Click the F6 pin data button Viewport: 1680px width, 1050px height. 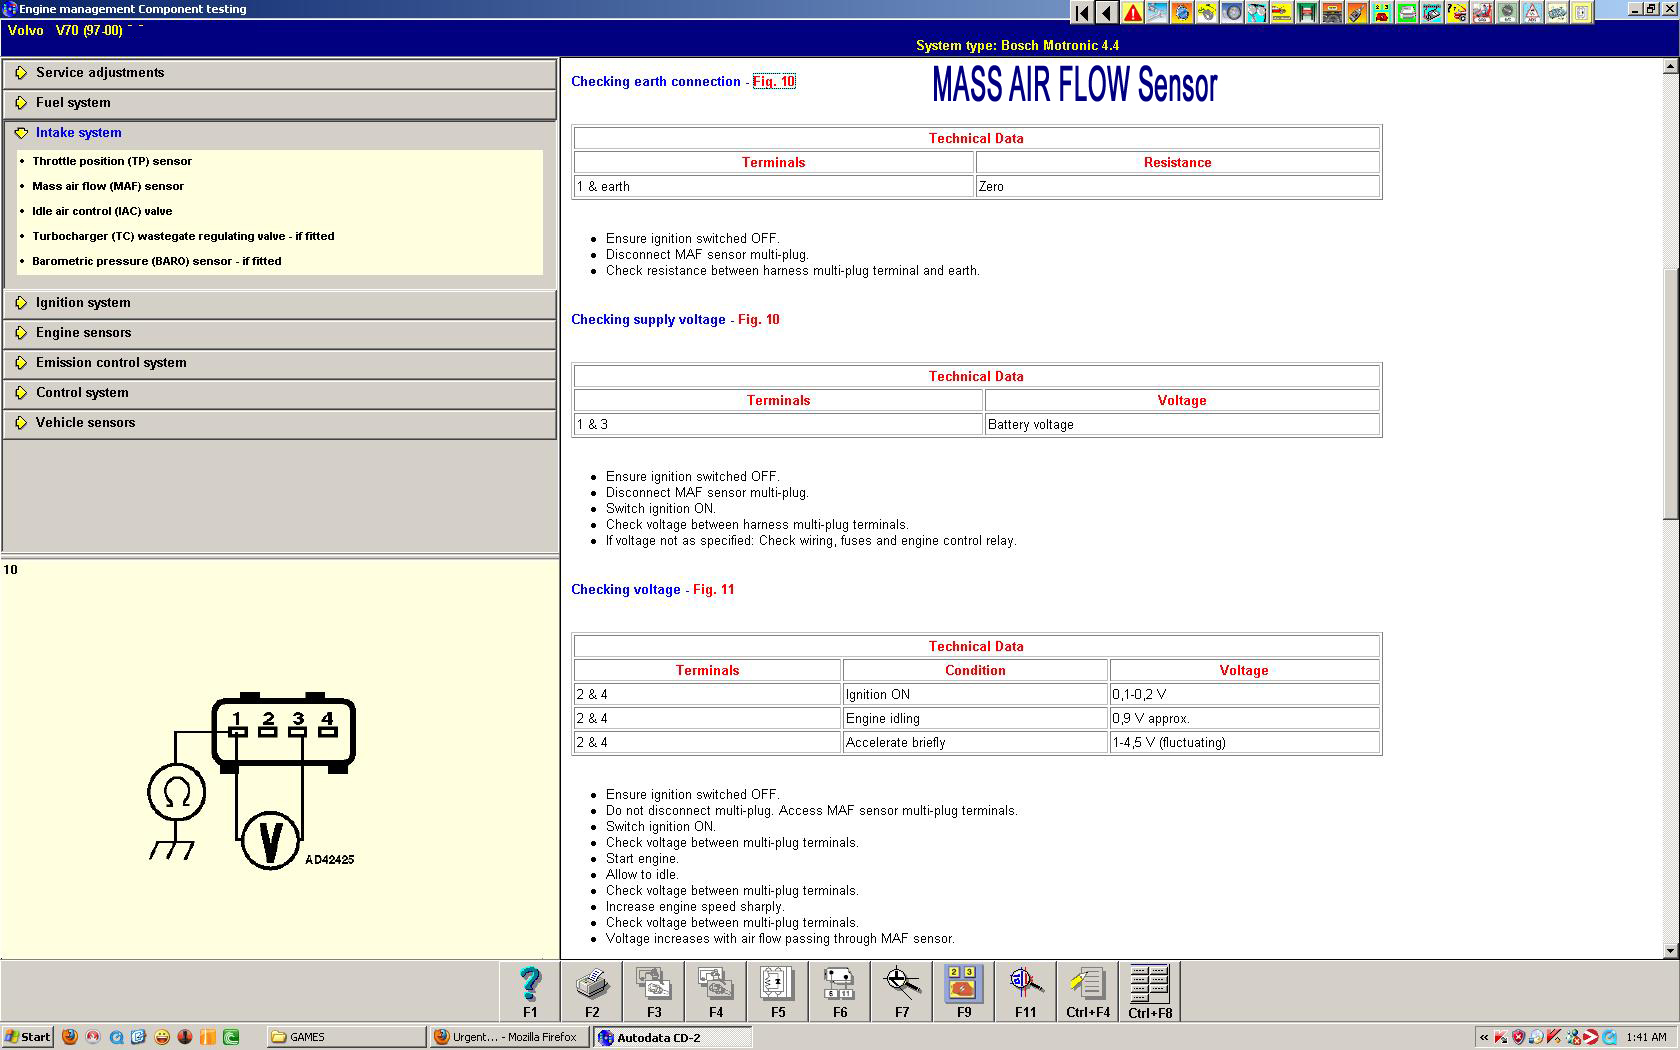(x=840, y=991)
